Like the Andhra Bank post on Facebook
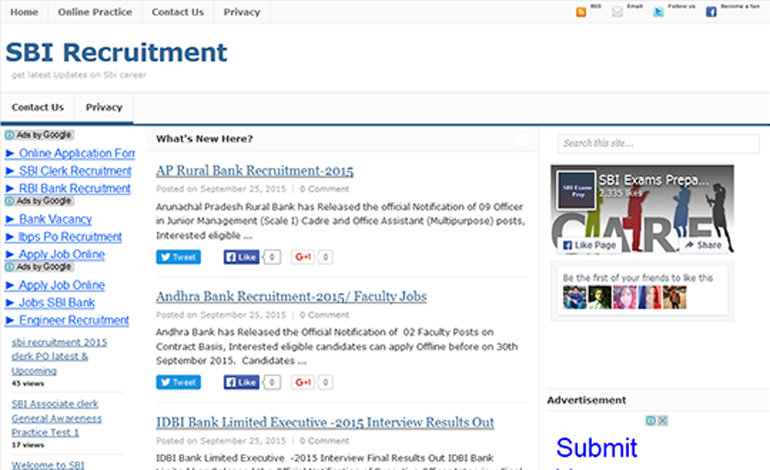The image size is (770, 470). 241,382
